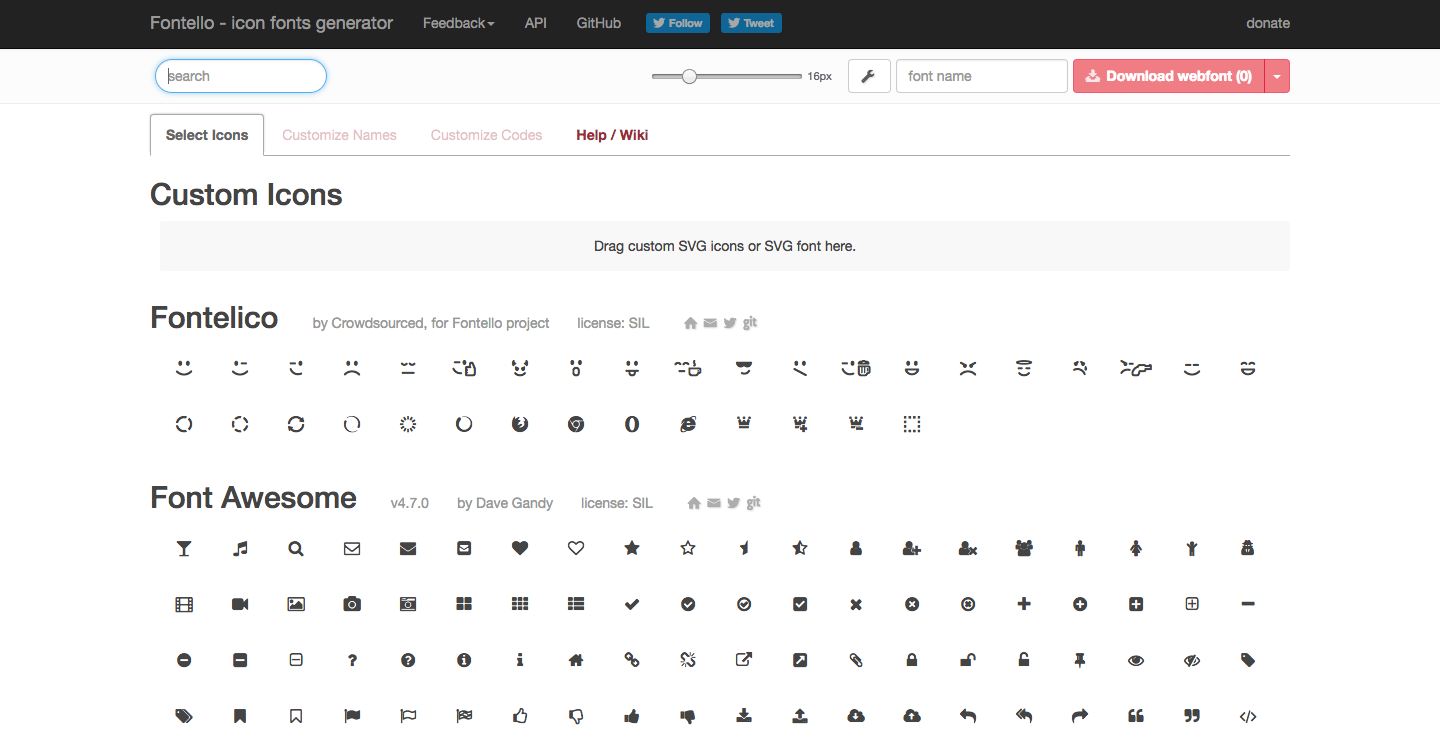The height and width of the screenshot is (755, 1440).
Task: Choose the pushpin icon
Action: point(1080,660)
